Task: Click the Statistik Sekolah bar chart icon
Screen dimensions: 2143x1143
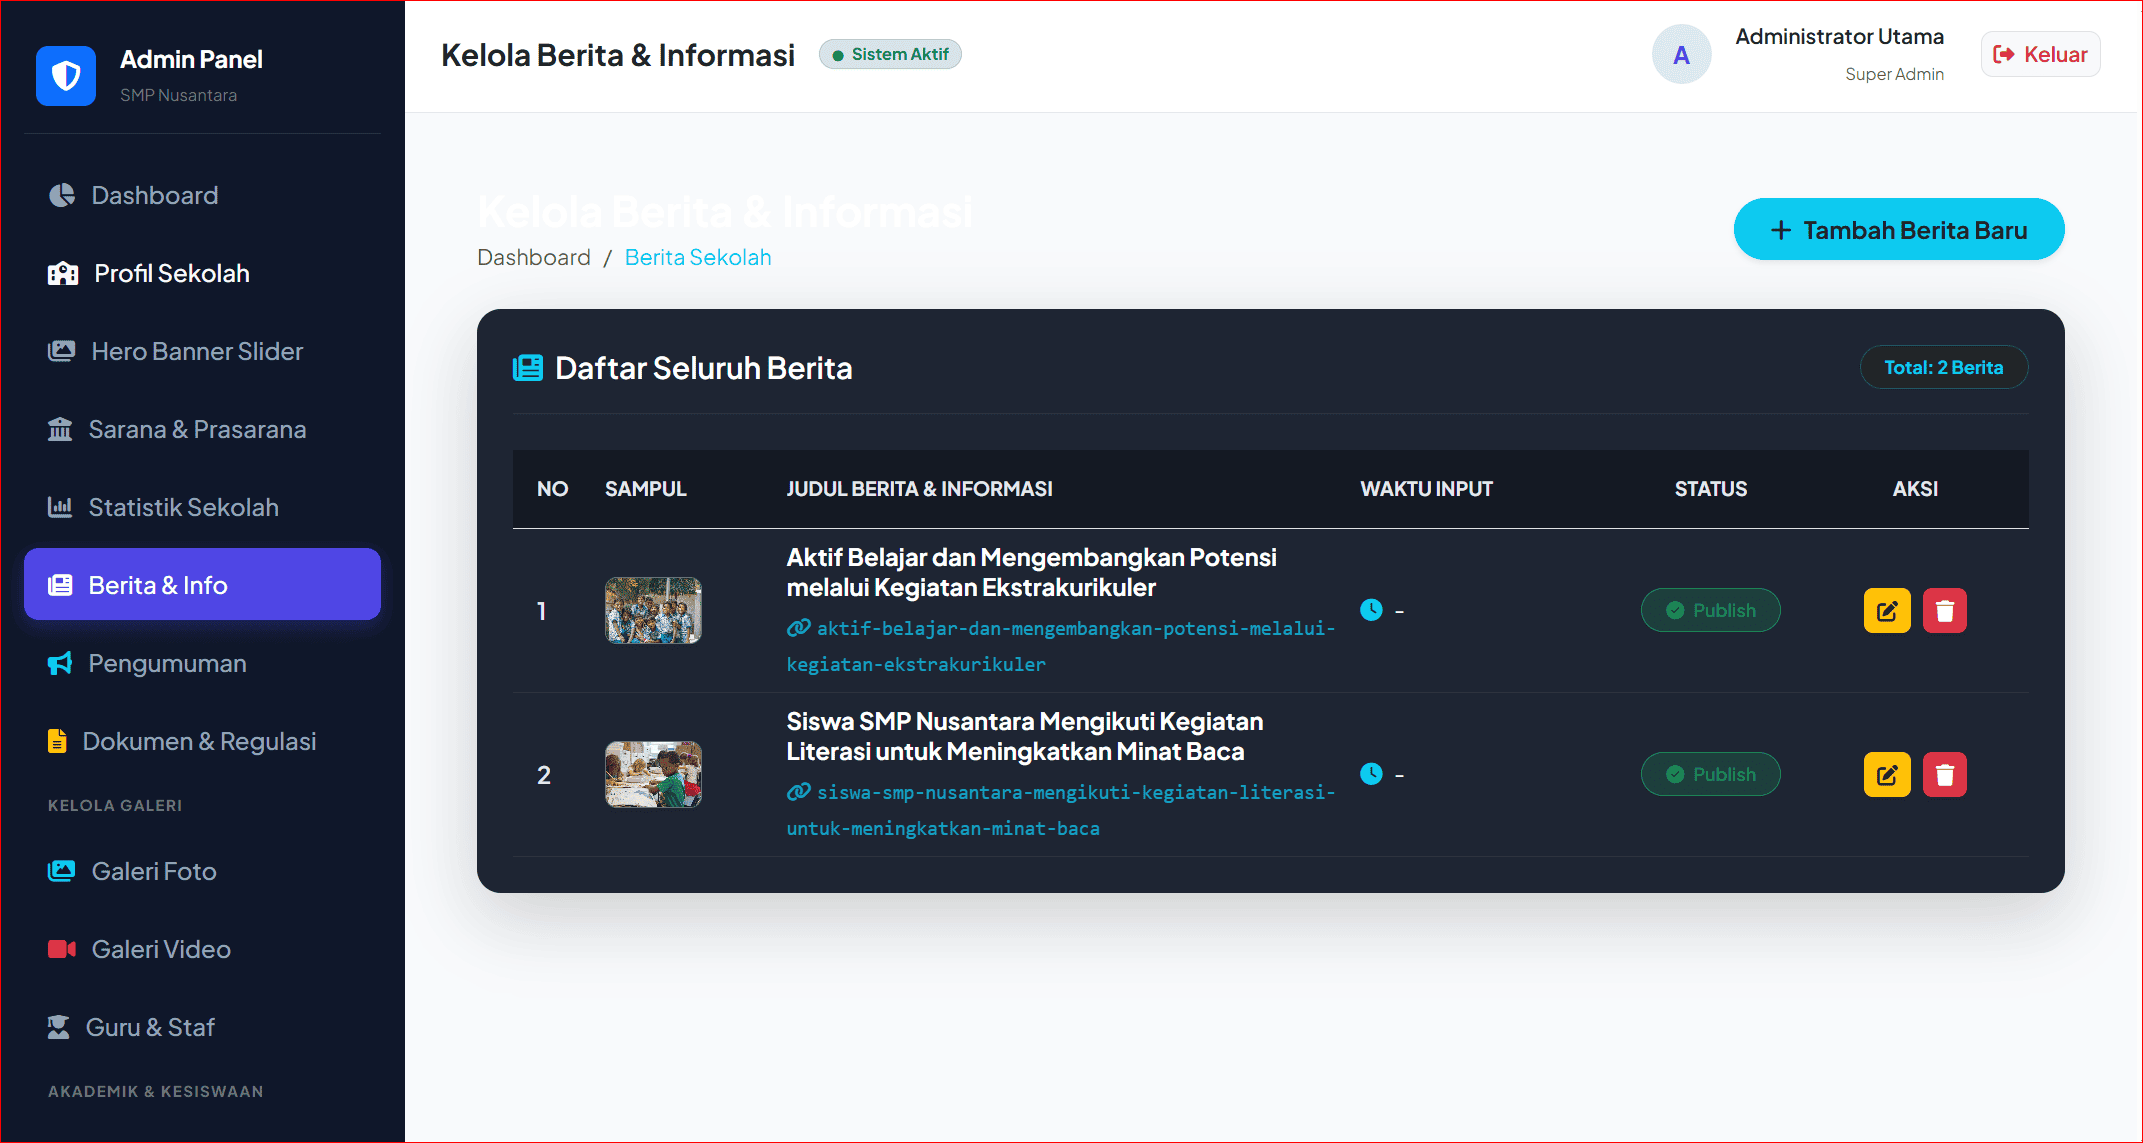Action: tap(60, 507)
